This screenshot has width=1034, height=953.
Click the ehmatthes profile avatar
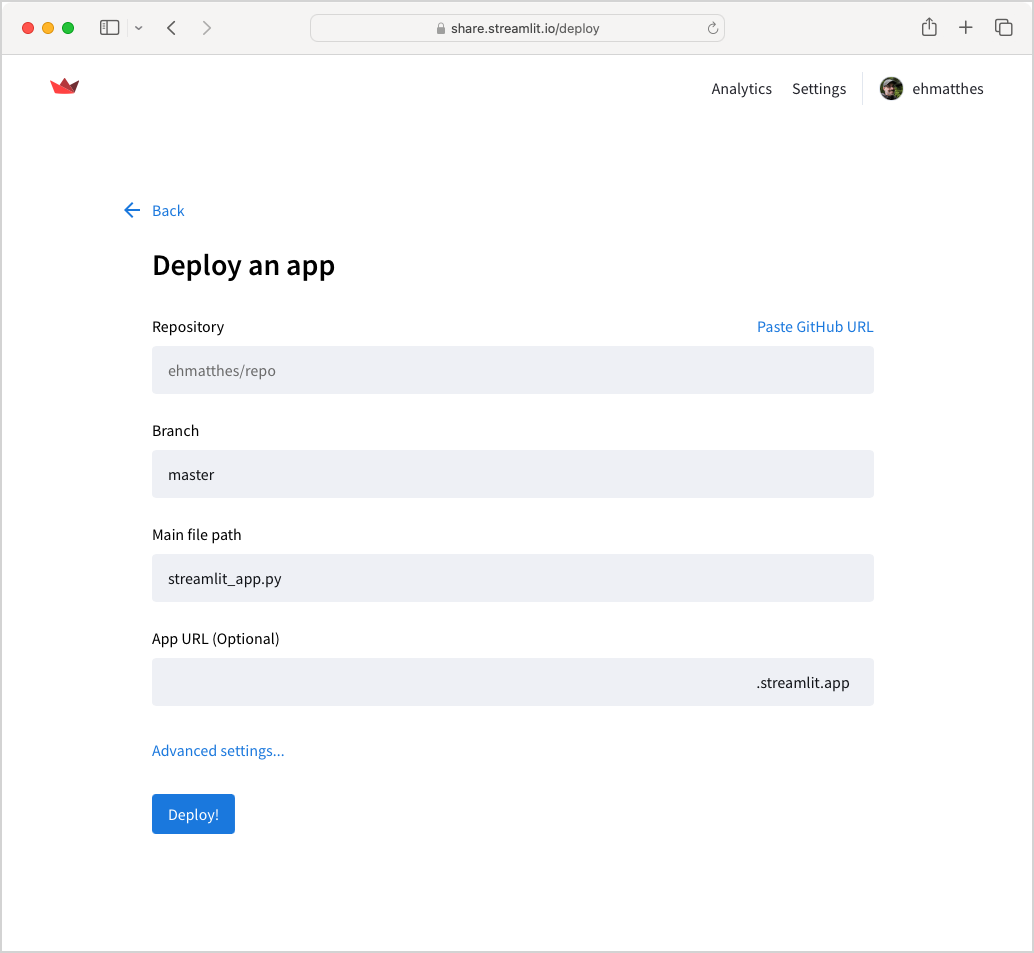pyautogui.click(x=891, y=88)
